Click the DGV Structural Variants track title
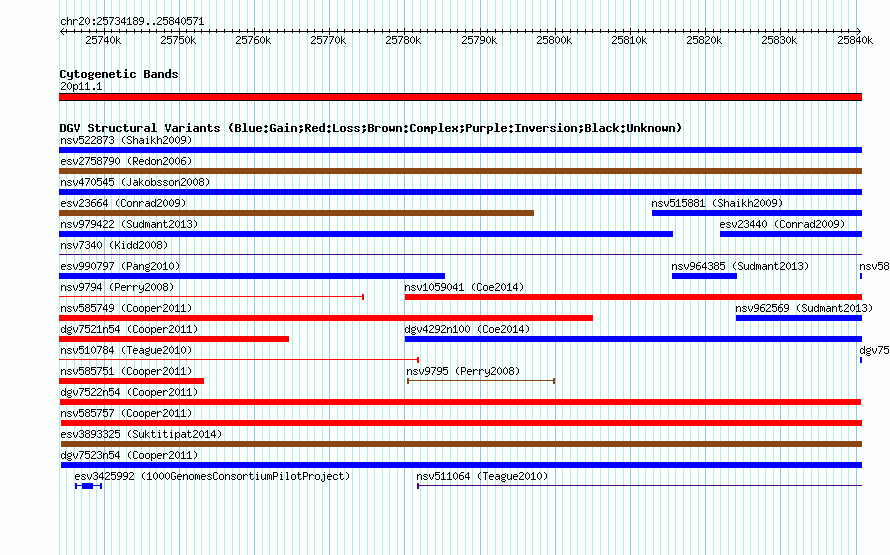The image size is (890, 555). click(371, 128)
